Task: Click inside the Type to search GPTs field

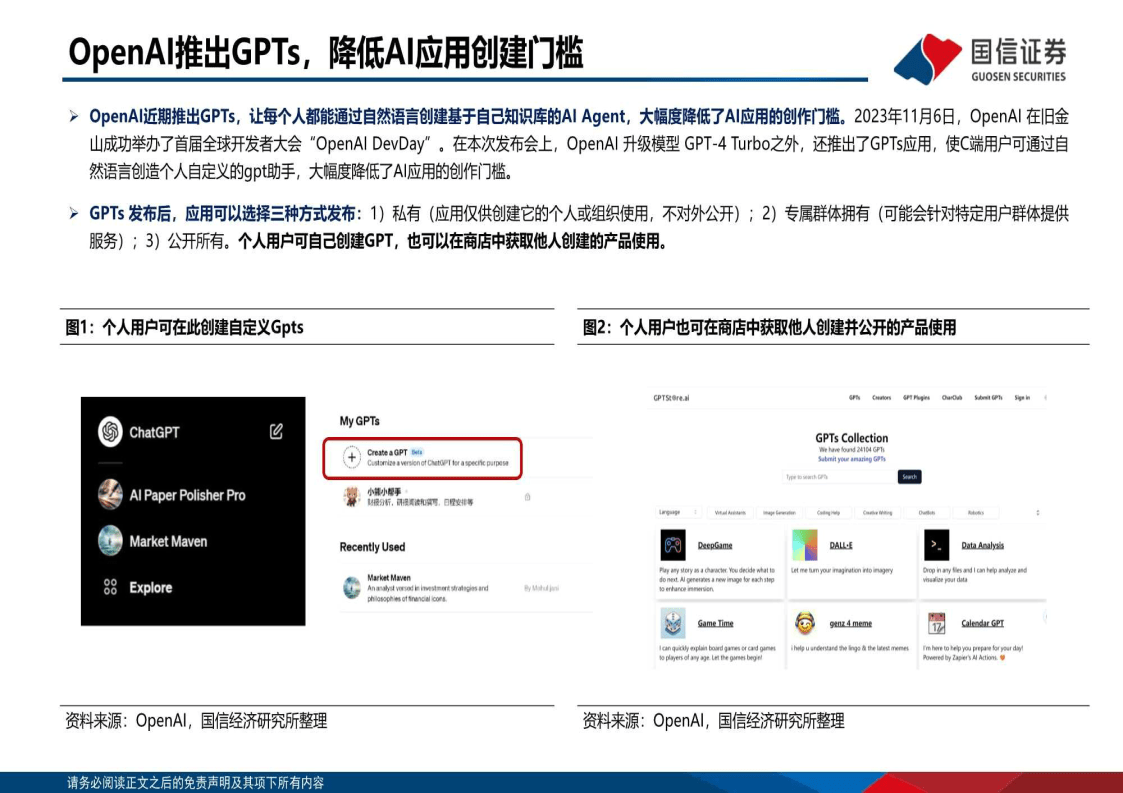Action: coord(837,477)
